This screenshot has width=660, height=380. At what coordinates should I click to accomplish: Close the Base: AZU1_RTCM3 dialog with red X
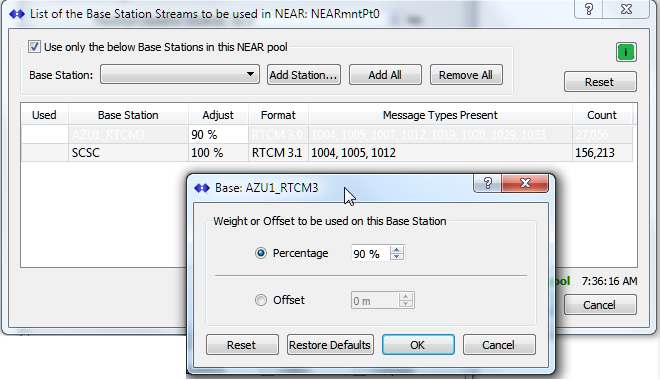[525, 183]
